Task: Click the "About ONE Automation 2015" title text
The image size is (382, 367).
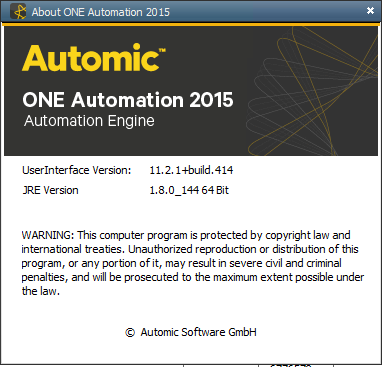Action: pyautogui.click(x=101, y=12)
